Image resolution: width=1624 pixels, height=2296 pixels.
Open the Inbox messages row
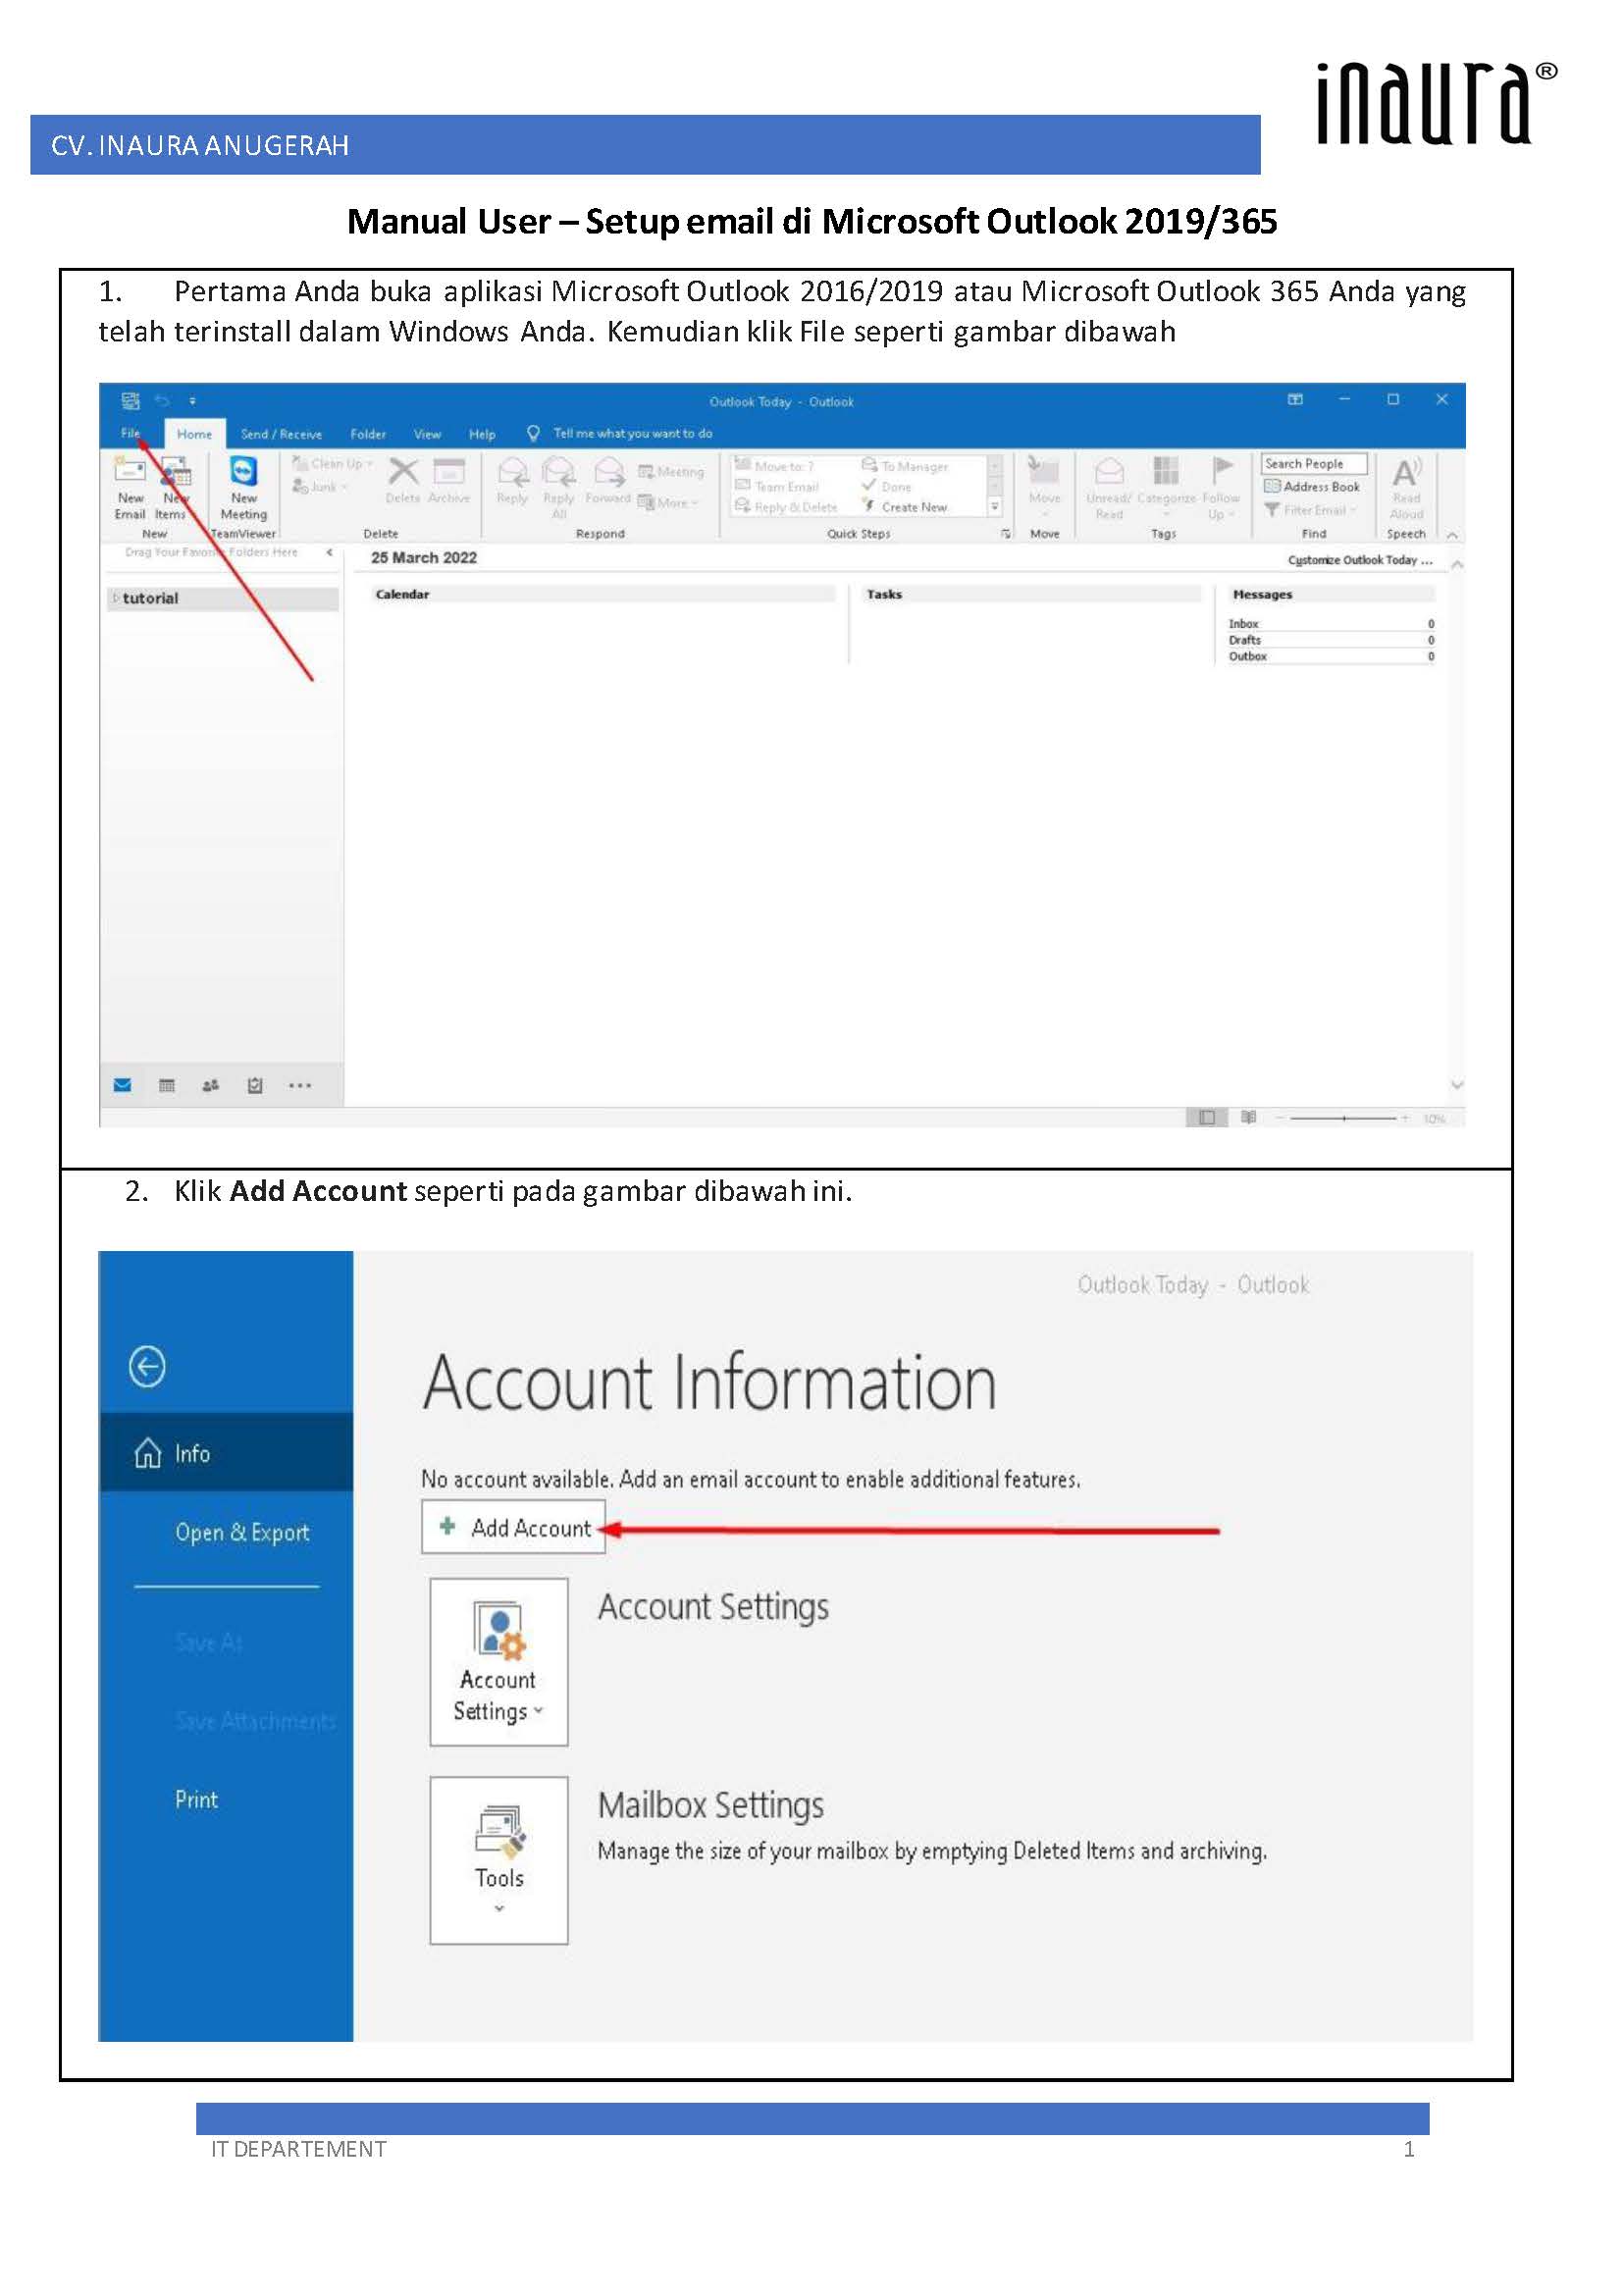(x=1331, y=624)
